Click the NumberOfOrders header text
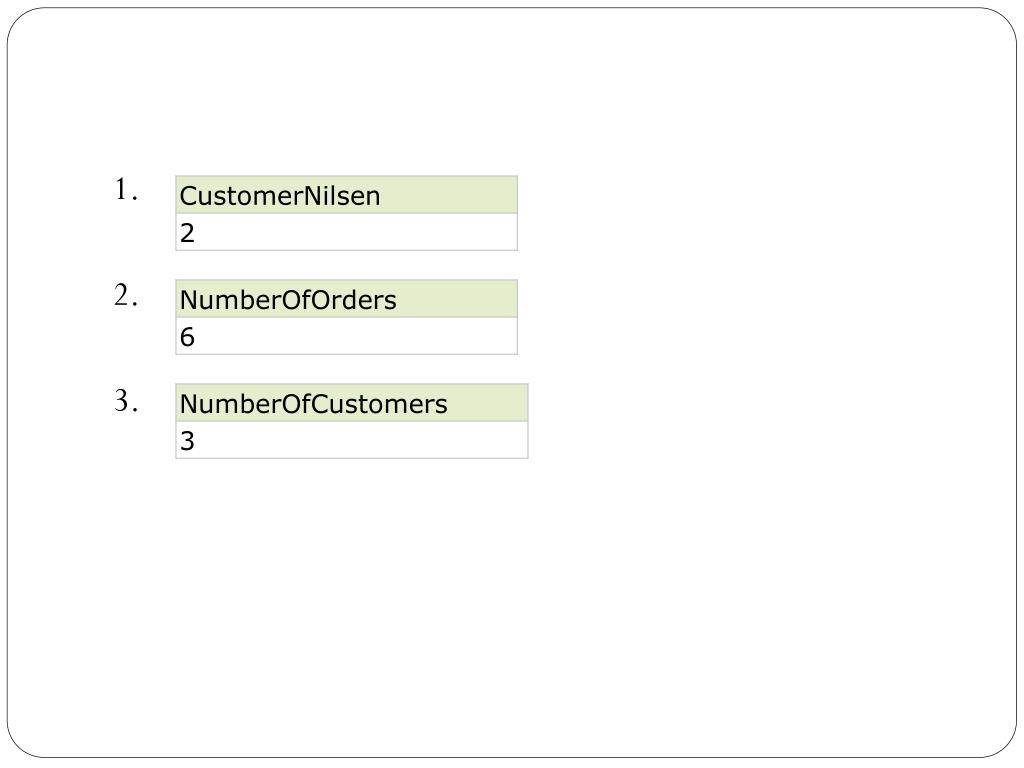The width and height of the screenshot is (1024, 768). click(x=288, y=300)
